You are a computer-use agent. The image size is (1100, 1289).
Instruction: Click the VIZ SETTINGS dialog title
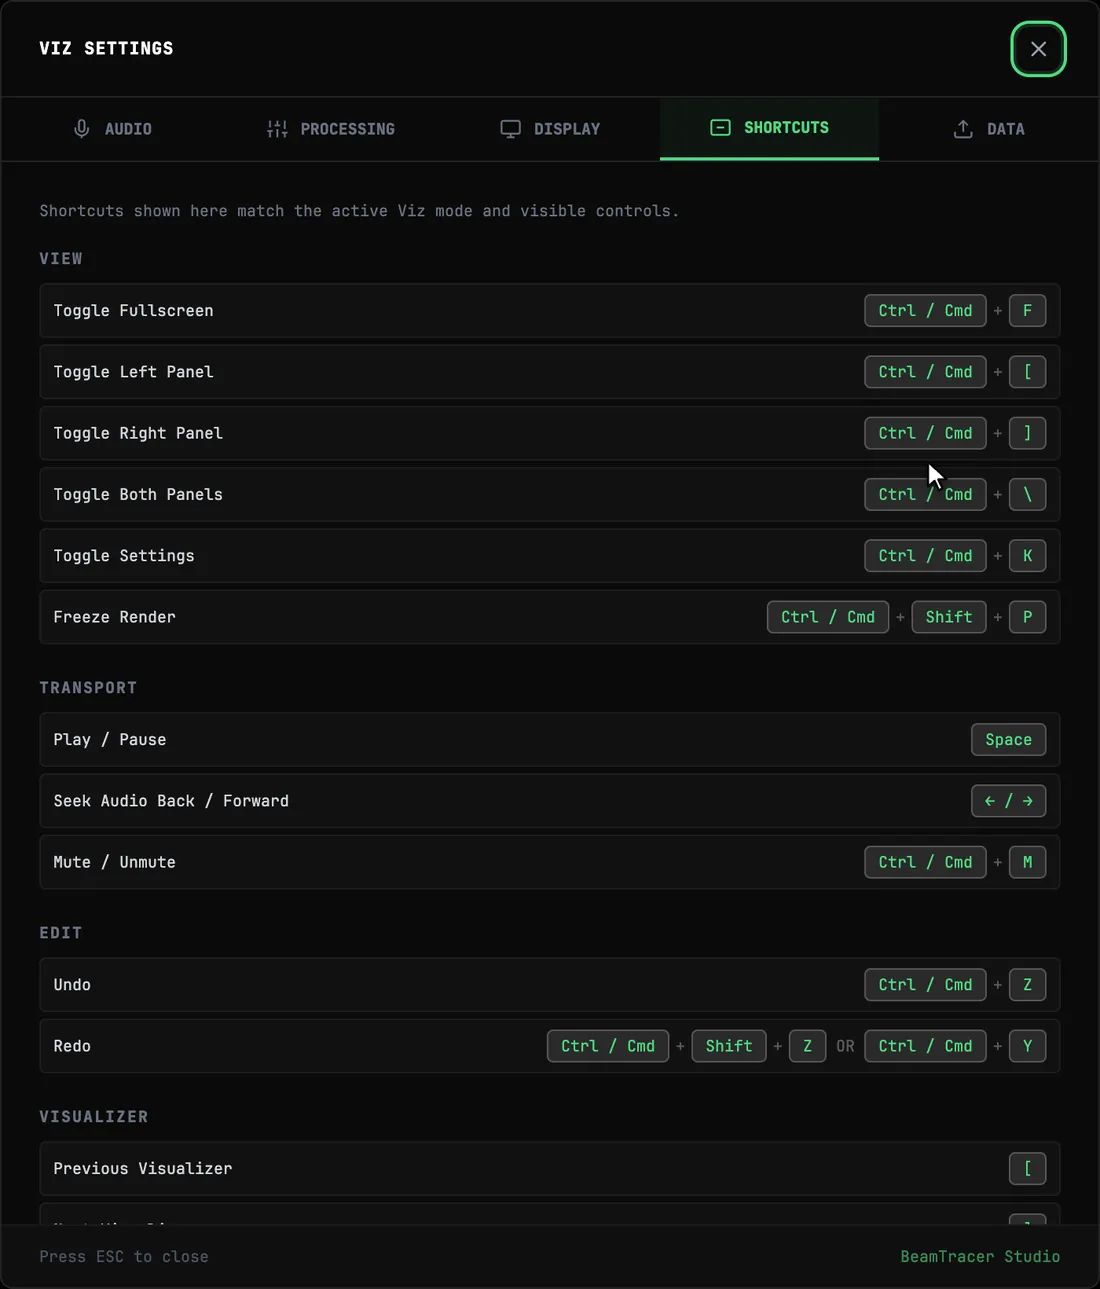click(106, 49)
